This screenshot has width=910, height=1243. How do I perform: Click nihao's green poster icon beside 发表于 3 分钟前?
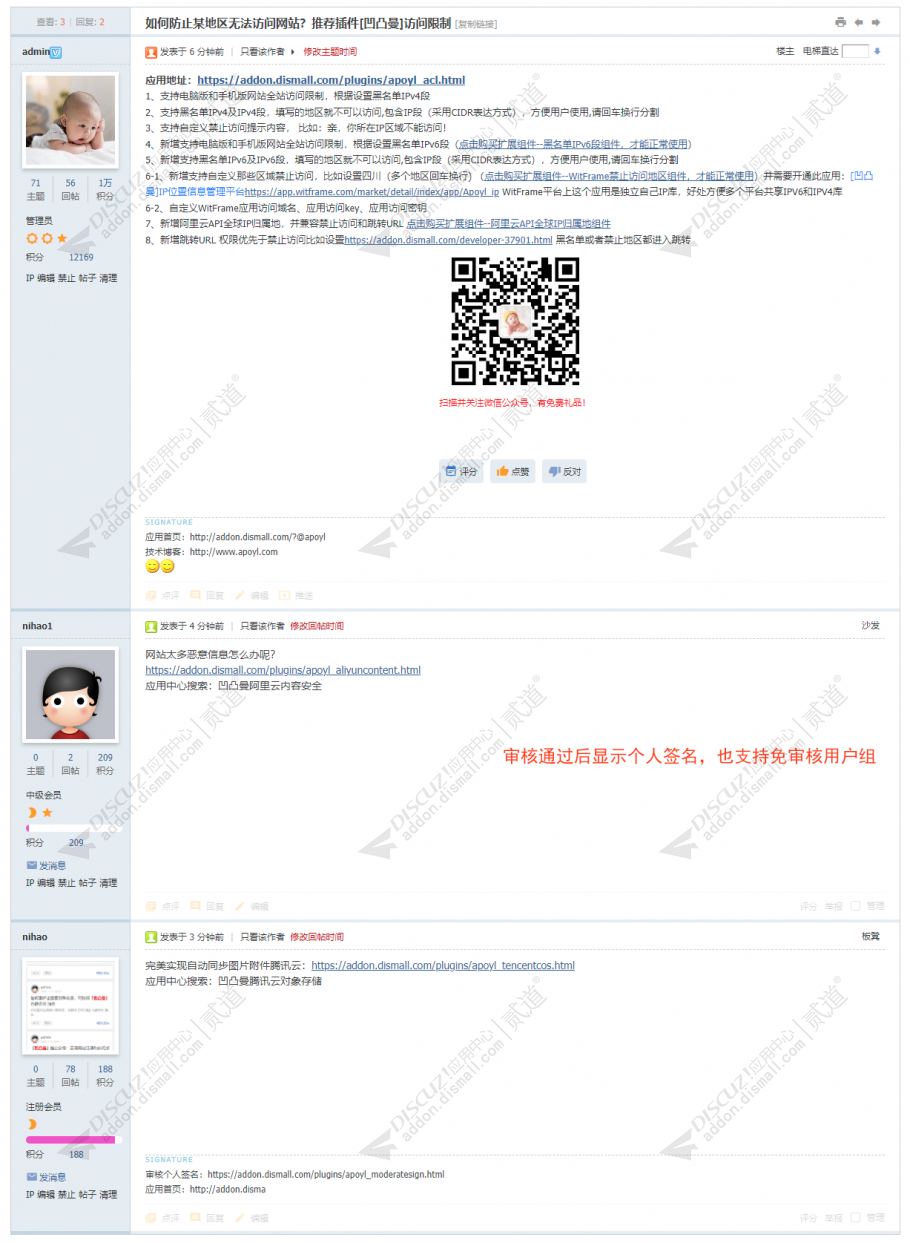151,937
